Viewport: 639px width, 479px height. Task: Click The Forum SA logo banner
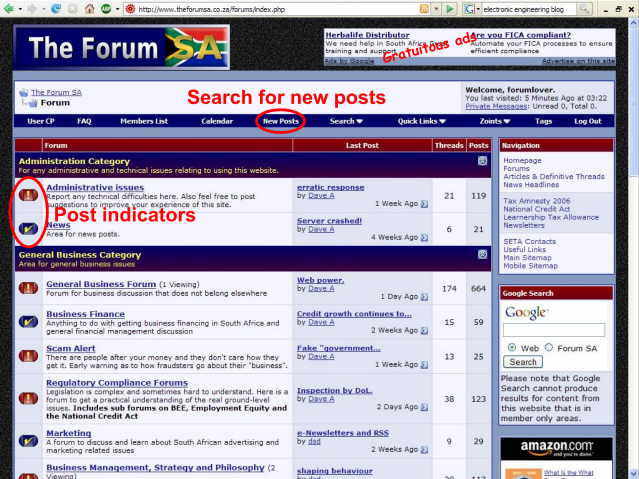coord(121,47)
